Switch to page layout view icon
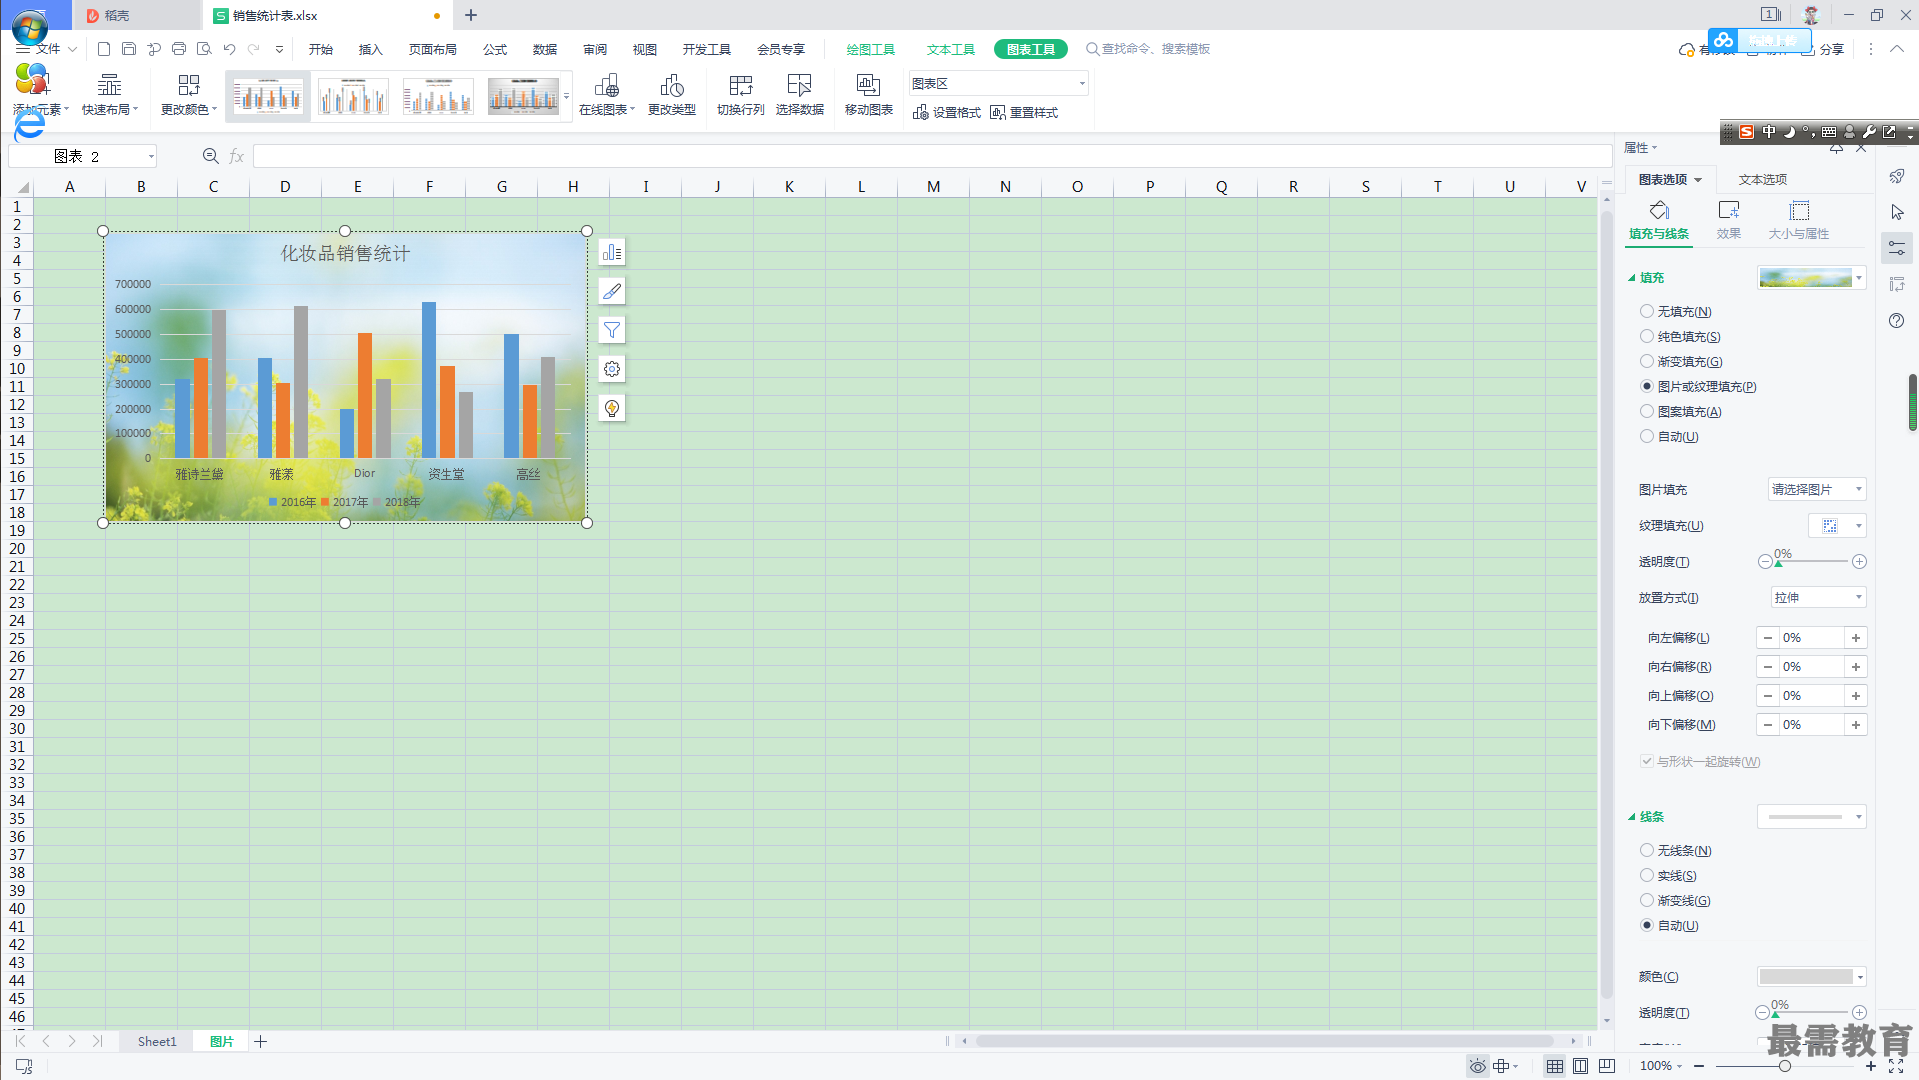The height and width of the screenshot is (1080, 1919). click(1580, 1066)
